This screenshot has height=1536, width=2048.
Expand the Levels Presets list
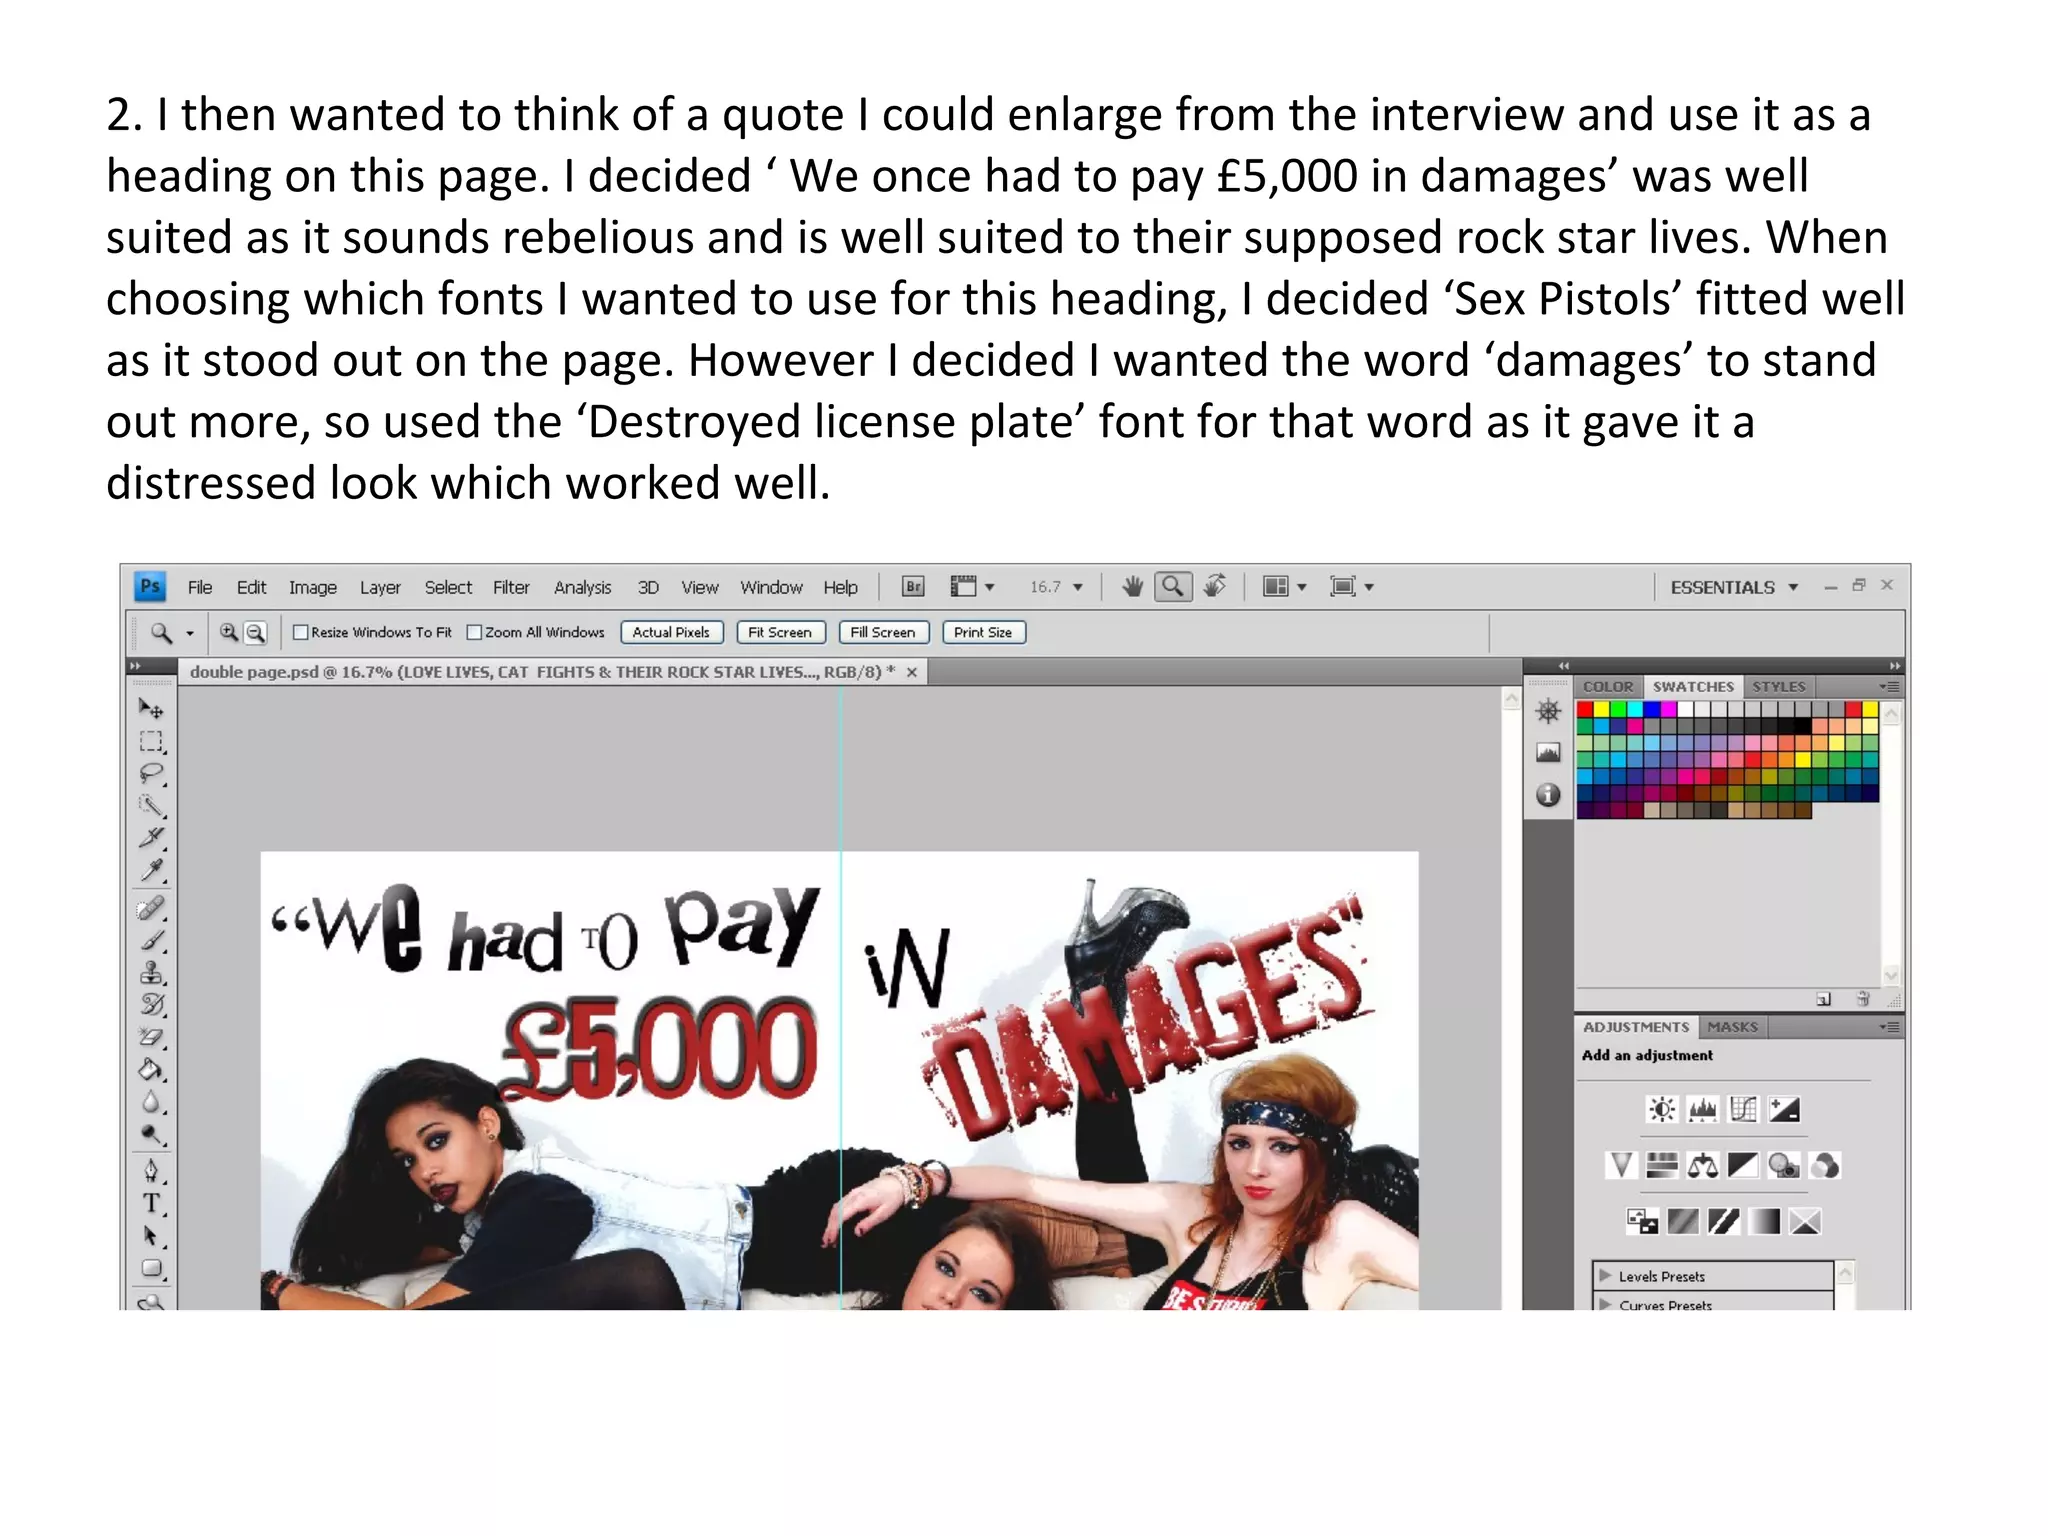(x=1605, y=1275)
